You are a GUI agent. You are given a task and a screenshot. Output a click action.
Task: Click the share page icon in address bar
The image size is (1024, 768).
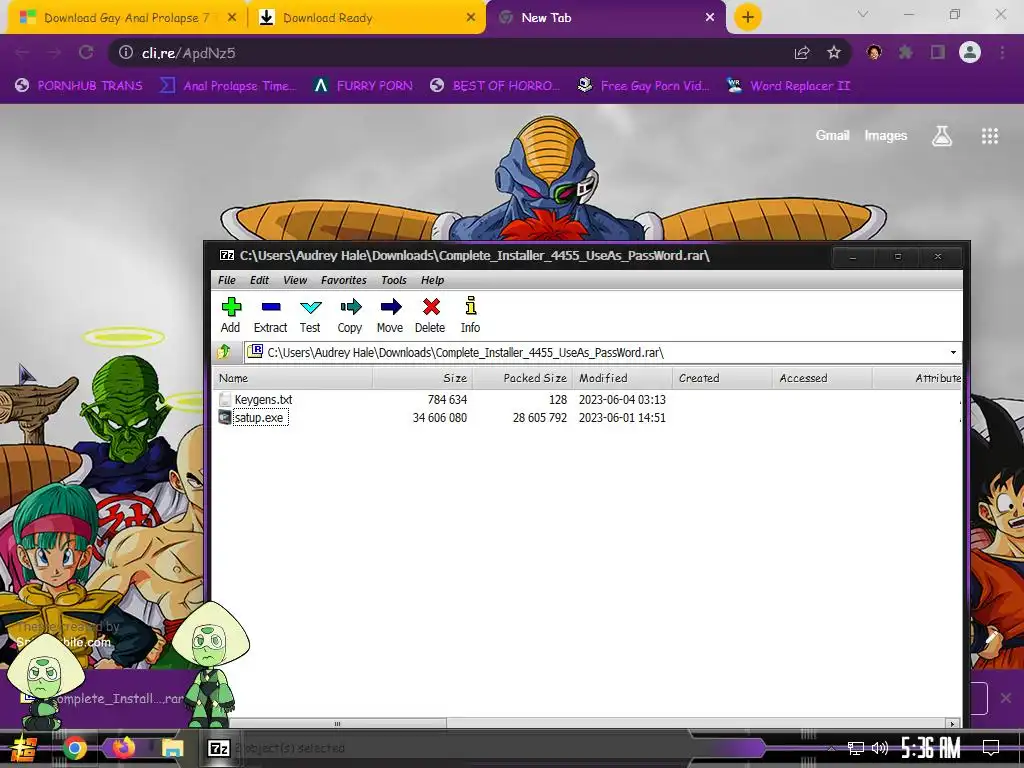(x=802, y=53)
